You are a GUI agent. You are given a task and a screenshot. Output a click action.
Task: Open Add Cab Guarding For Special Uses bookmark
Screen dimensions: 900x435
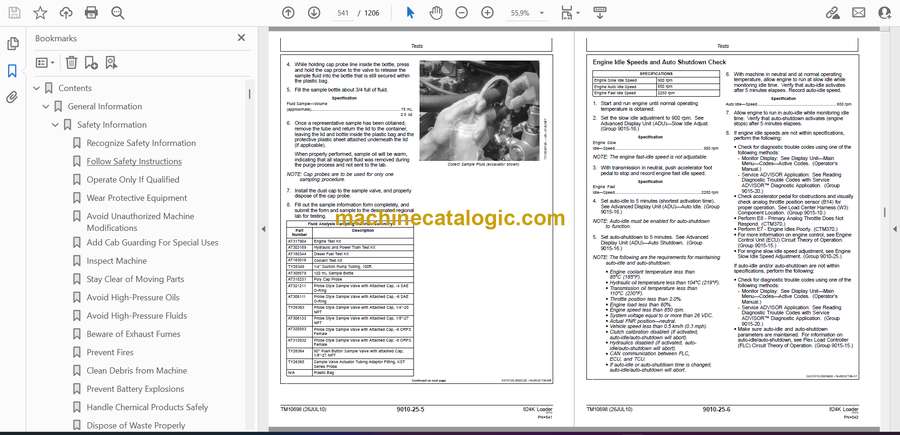pyautogui.click(x=153, y=243)
